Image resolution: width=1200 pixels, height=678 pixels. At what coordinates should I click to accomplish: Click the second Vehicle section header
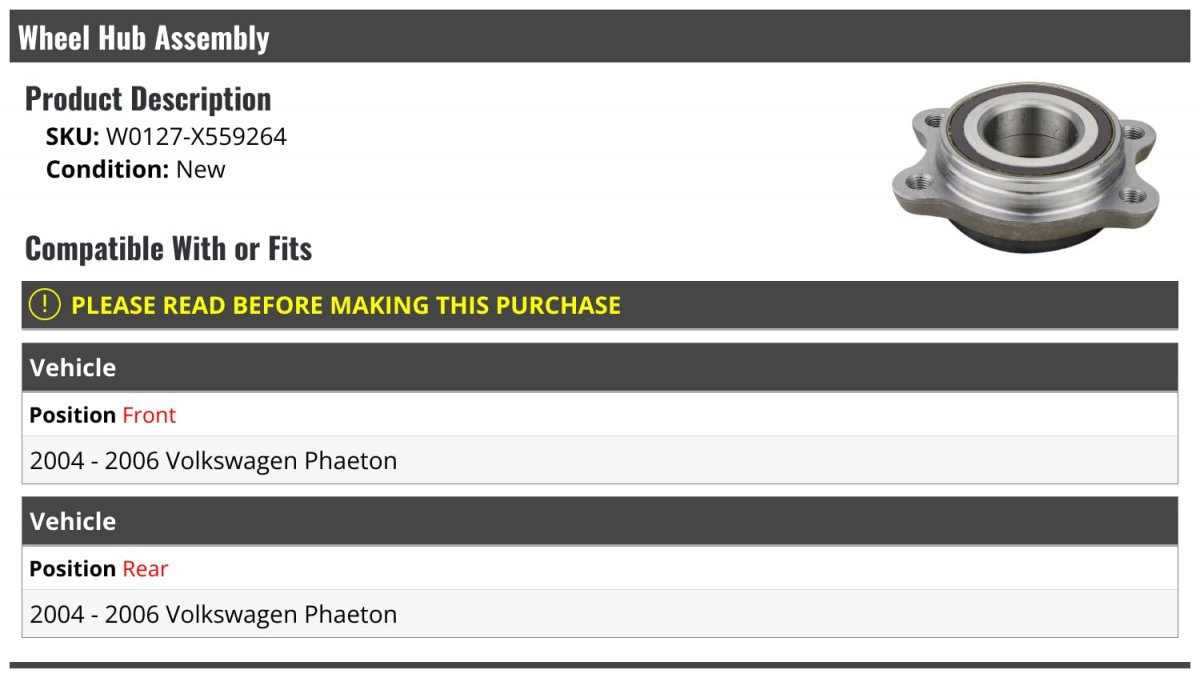600,521
